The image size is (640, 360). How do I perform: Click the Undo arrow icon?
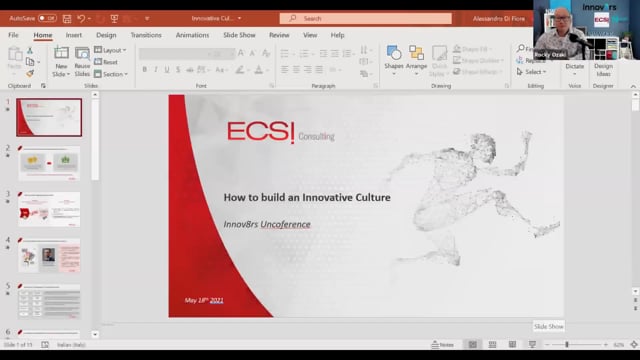81,19
